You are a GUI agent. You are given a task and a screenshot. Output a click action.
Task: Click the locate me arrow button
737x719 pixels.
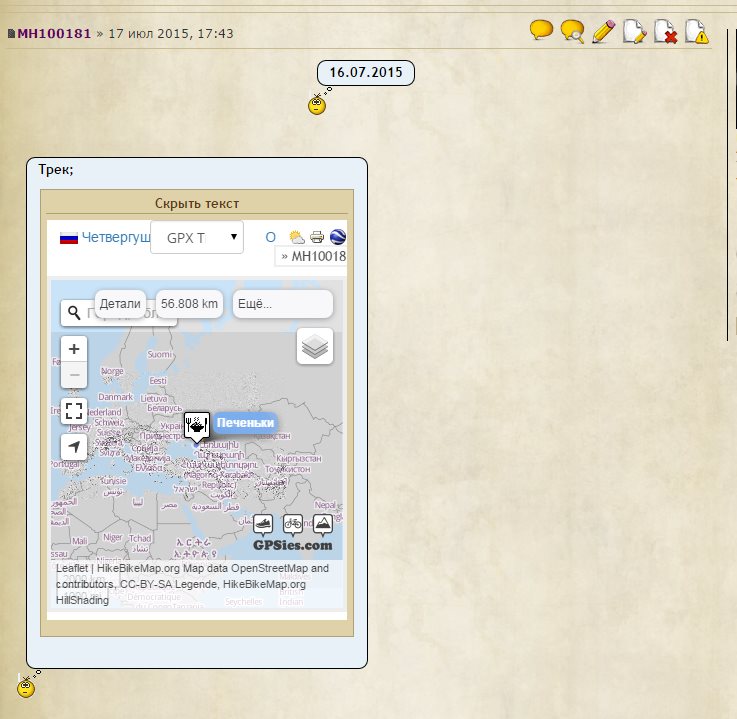[74, 447]
